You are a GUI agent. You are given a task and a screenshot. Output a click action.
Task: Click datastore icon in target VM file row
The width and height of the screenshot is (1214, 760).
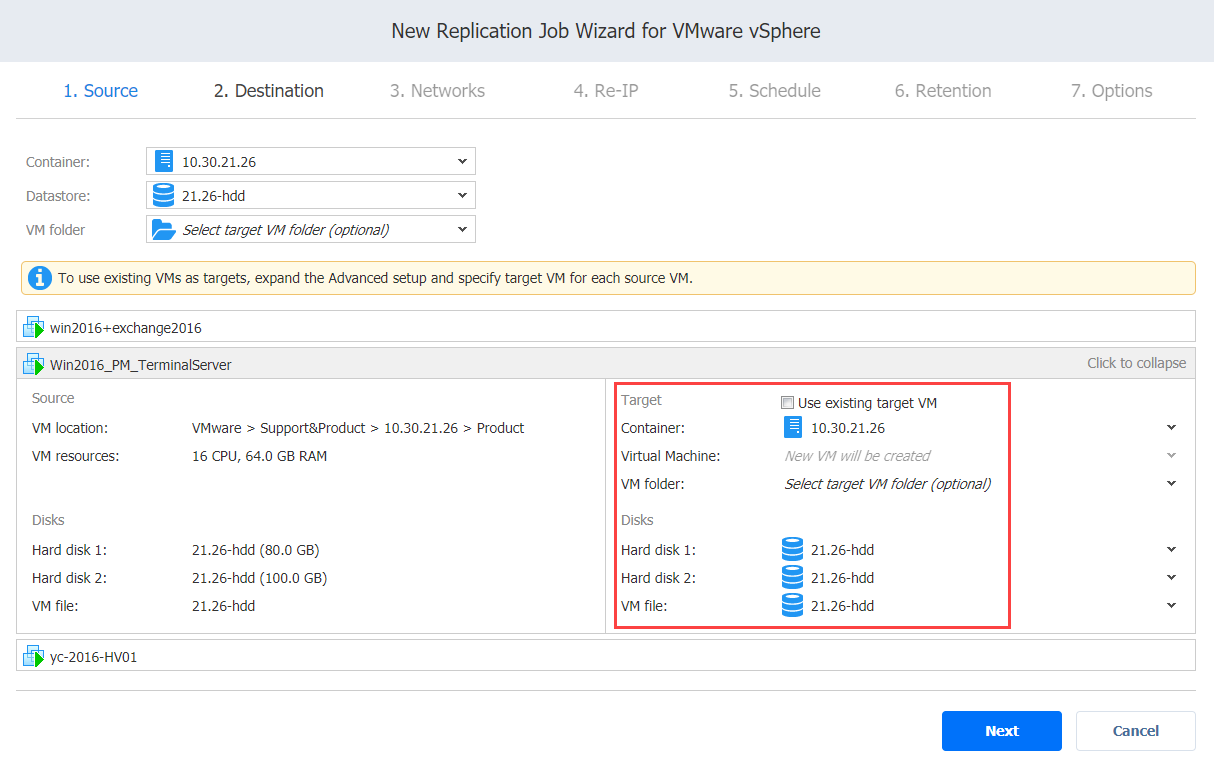point(793,605)
